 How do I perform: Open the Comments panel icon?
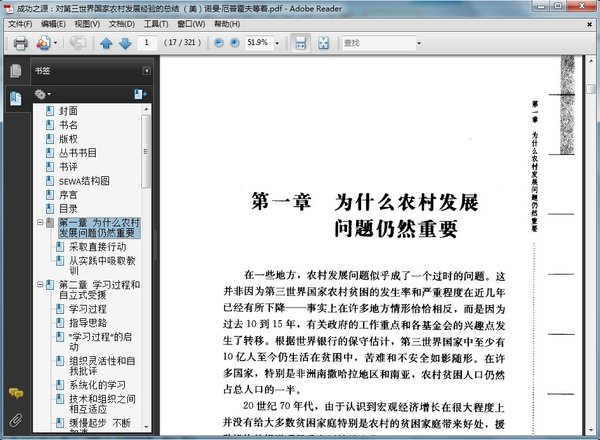pyautogui.click(x=16, y=393)
